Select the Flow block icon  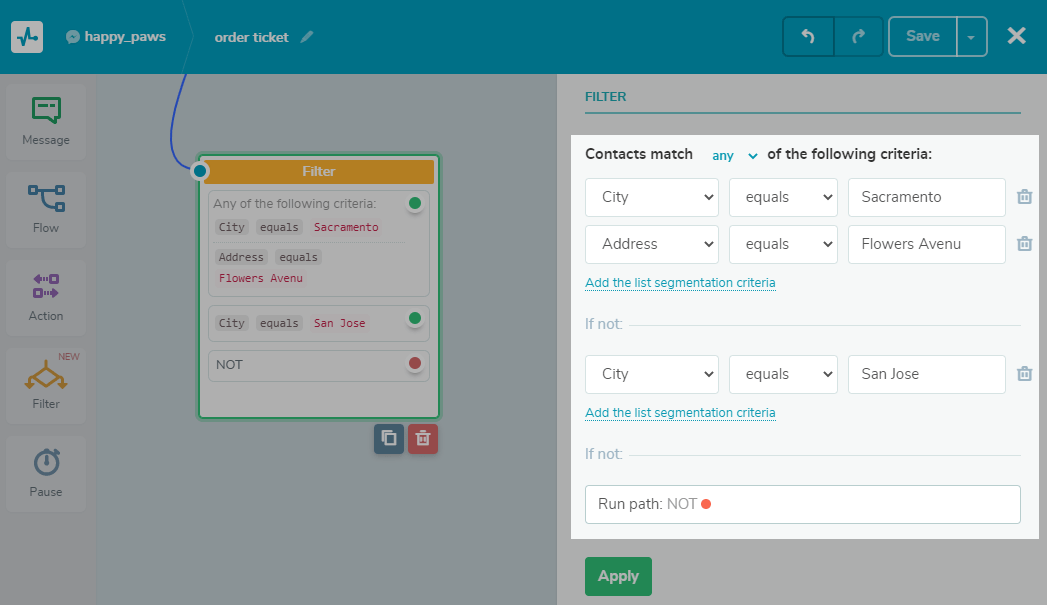tap(46, 197)
